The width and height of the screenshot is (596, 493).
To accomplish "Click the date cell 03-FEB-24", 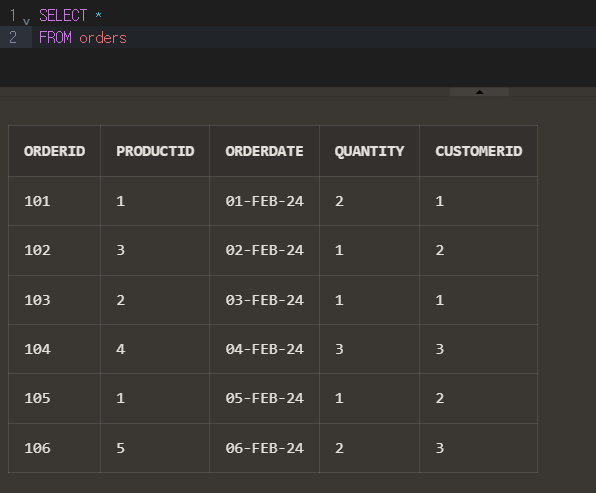I will point(264,300).
